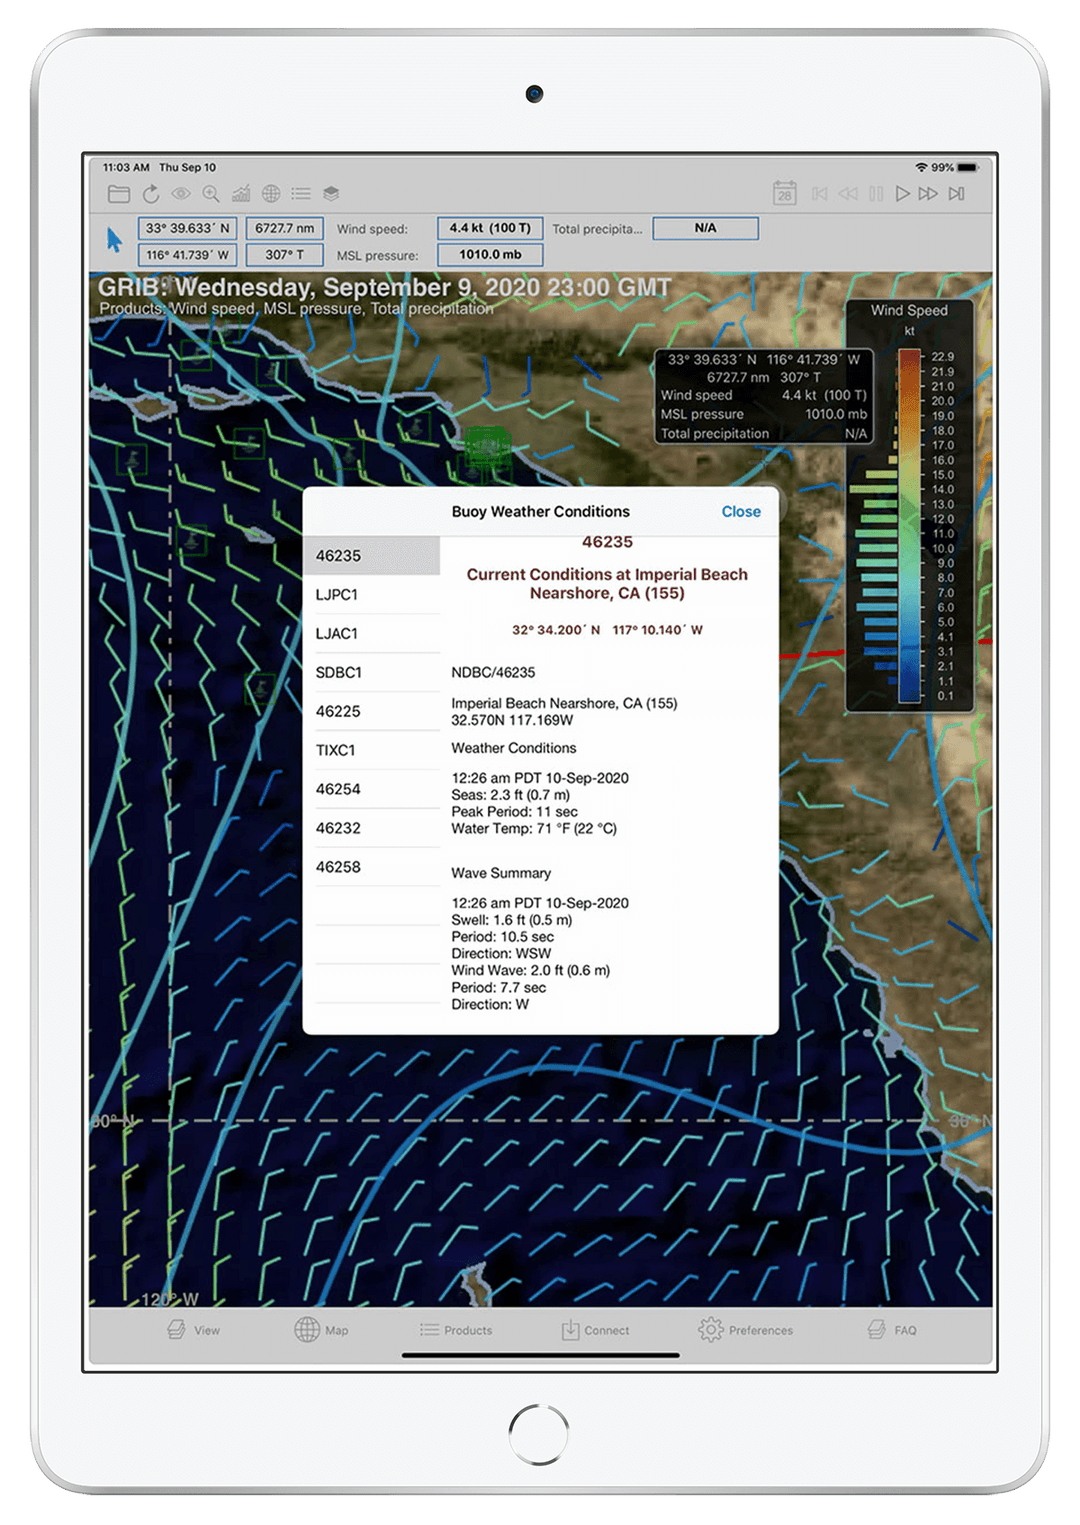Step forward with the fast-forward button

click(x=928, y=194)
